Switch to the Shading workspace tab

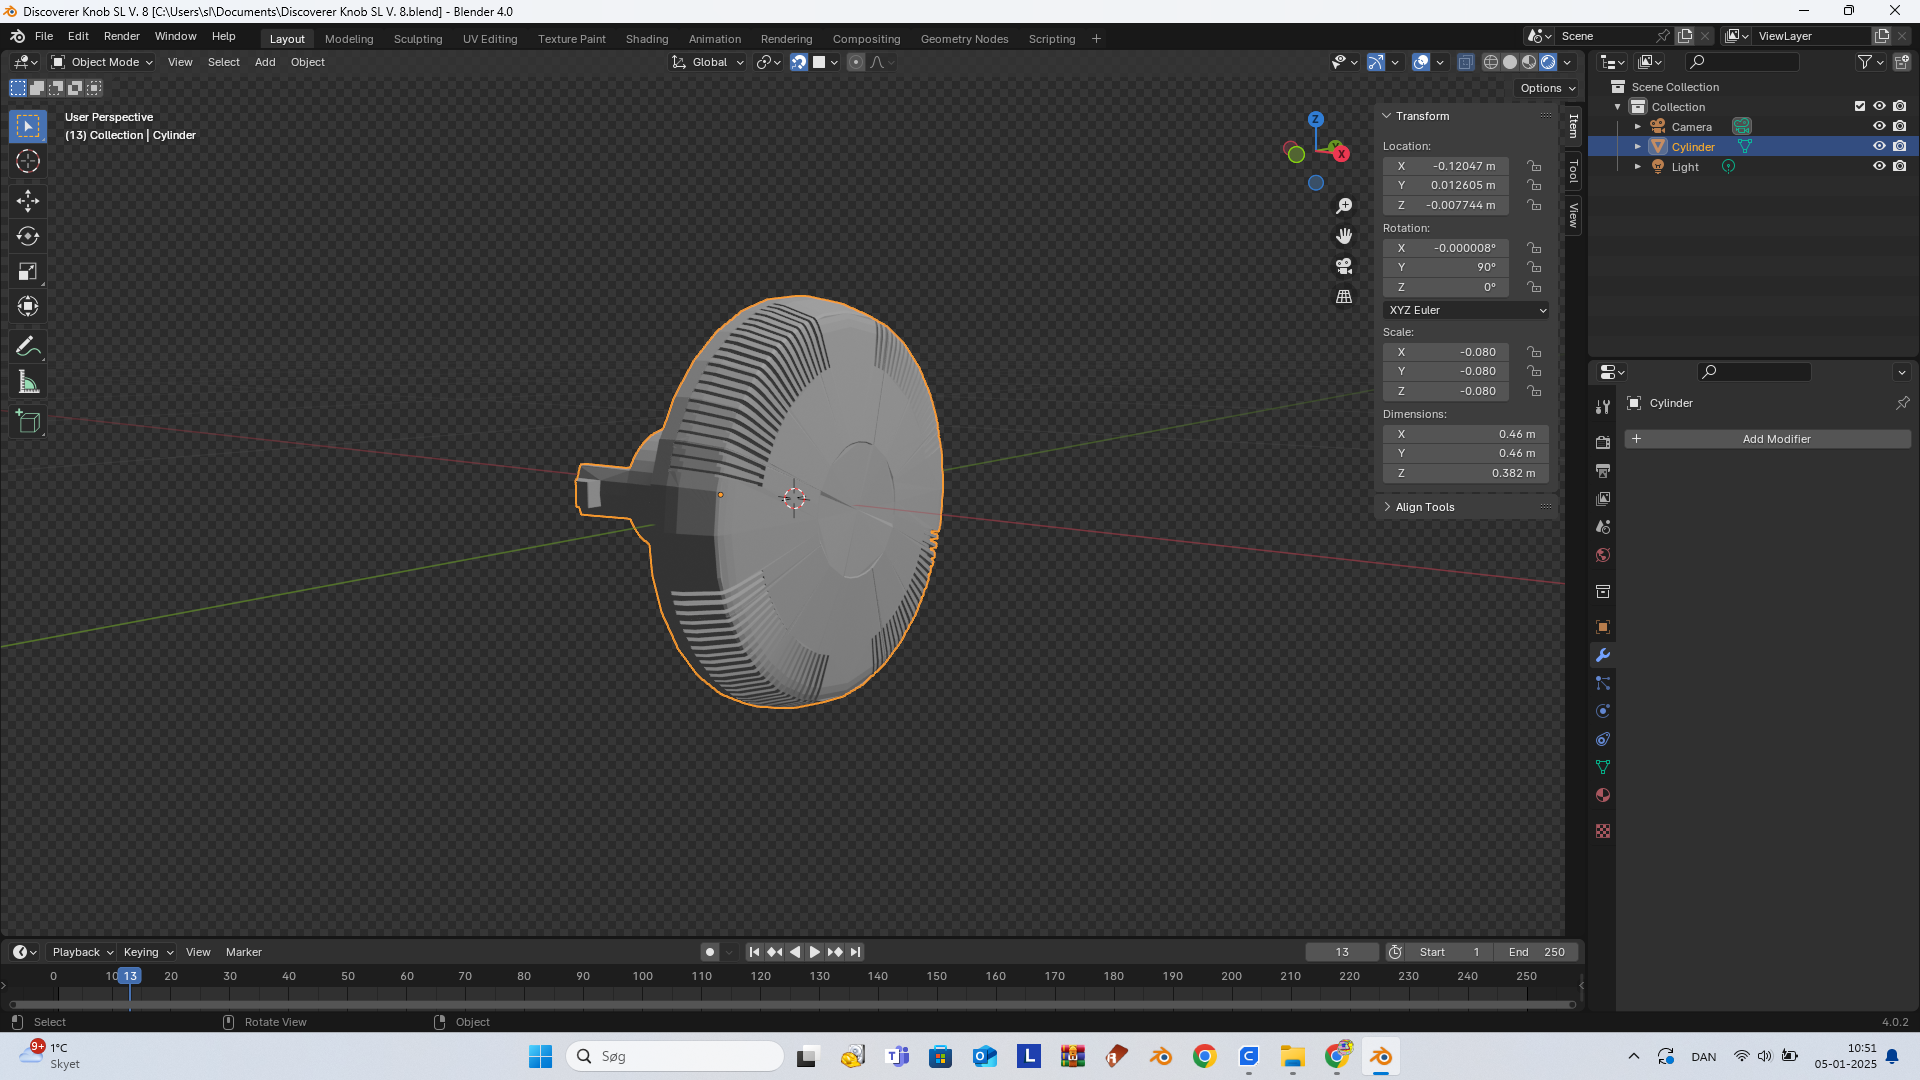pos(646,39)
